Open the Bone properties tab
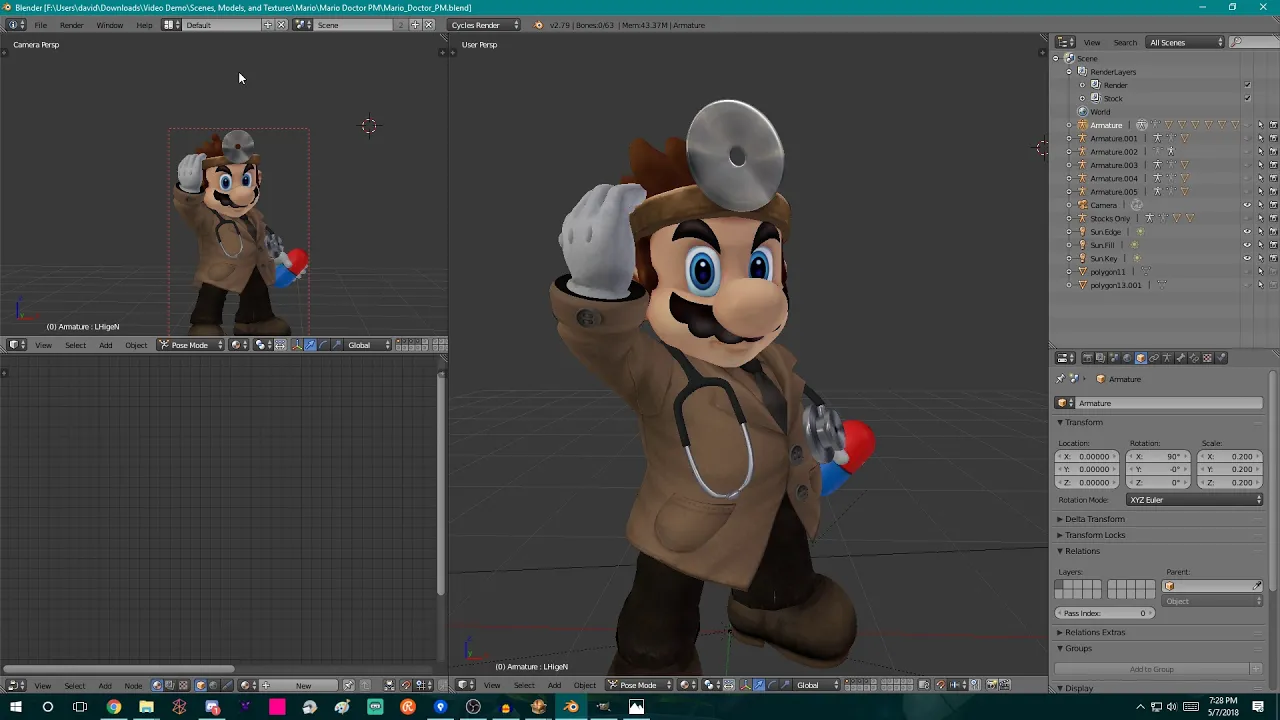Viewport: 1280px width, 720px height. (x=1180, y=358)
